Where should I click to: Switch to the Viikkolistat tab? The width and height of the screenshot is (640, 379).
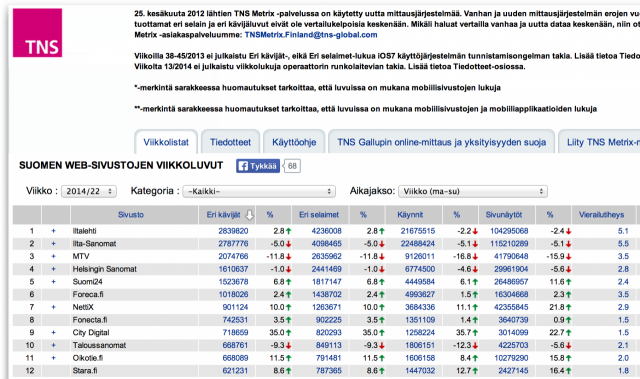coord(166,142)
